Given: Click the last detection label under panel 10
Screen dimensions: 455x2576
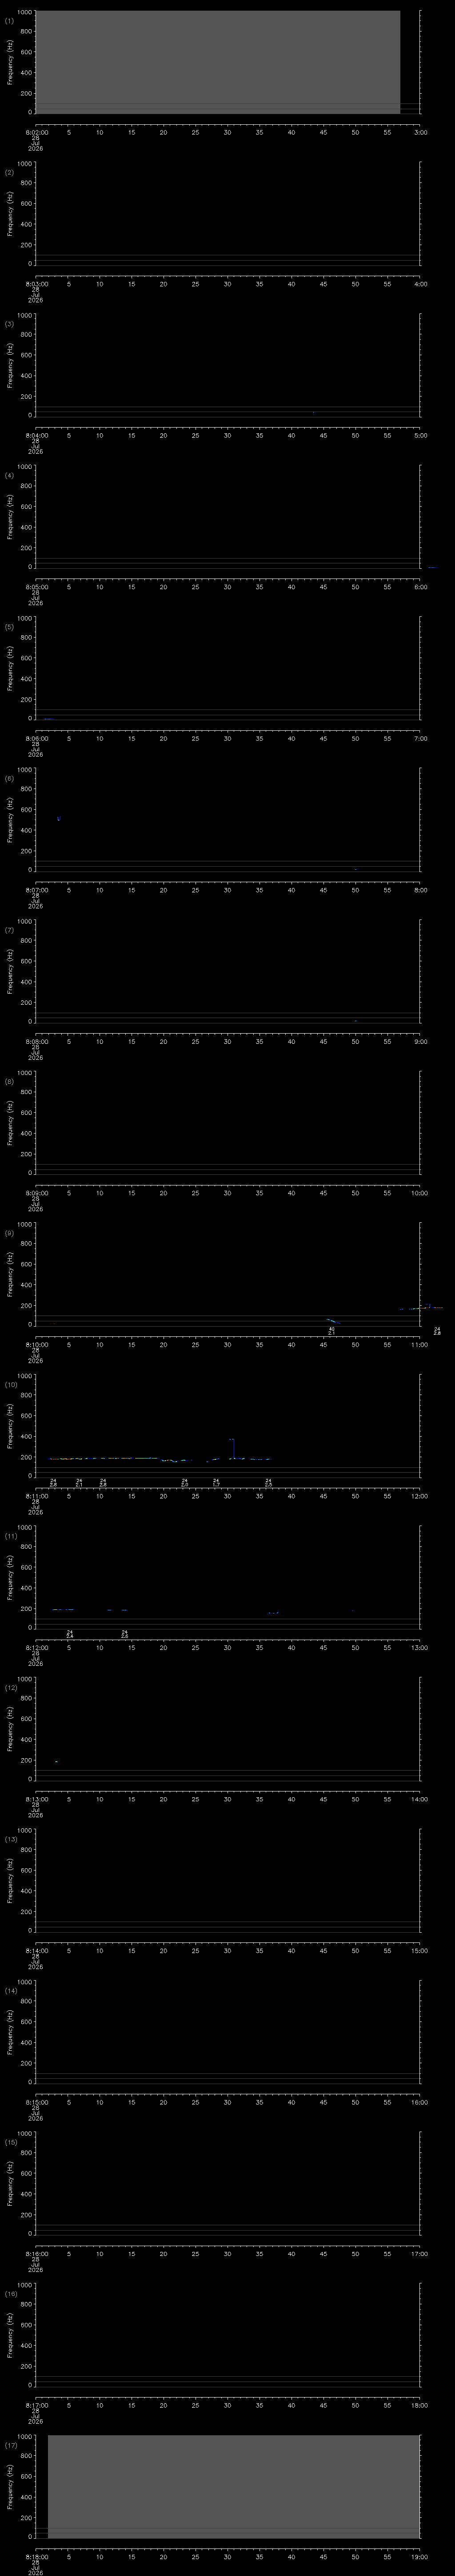Looking at the screenshot, I should 268,1483.
